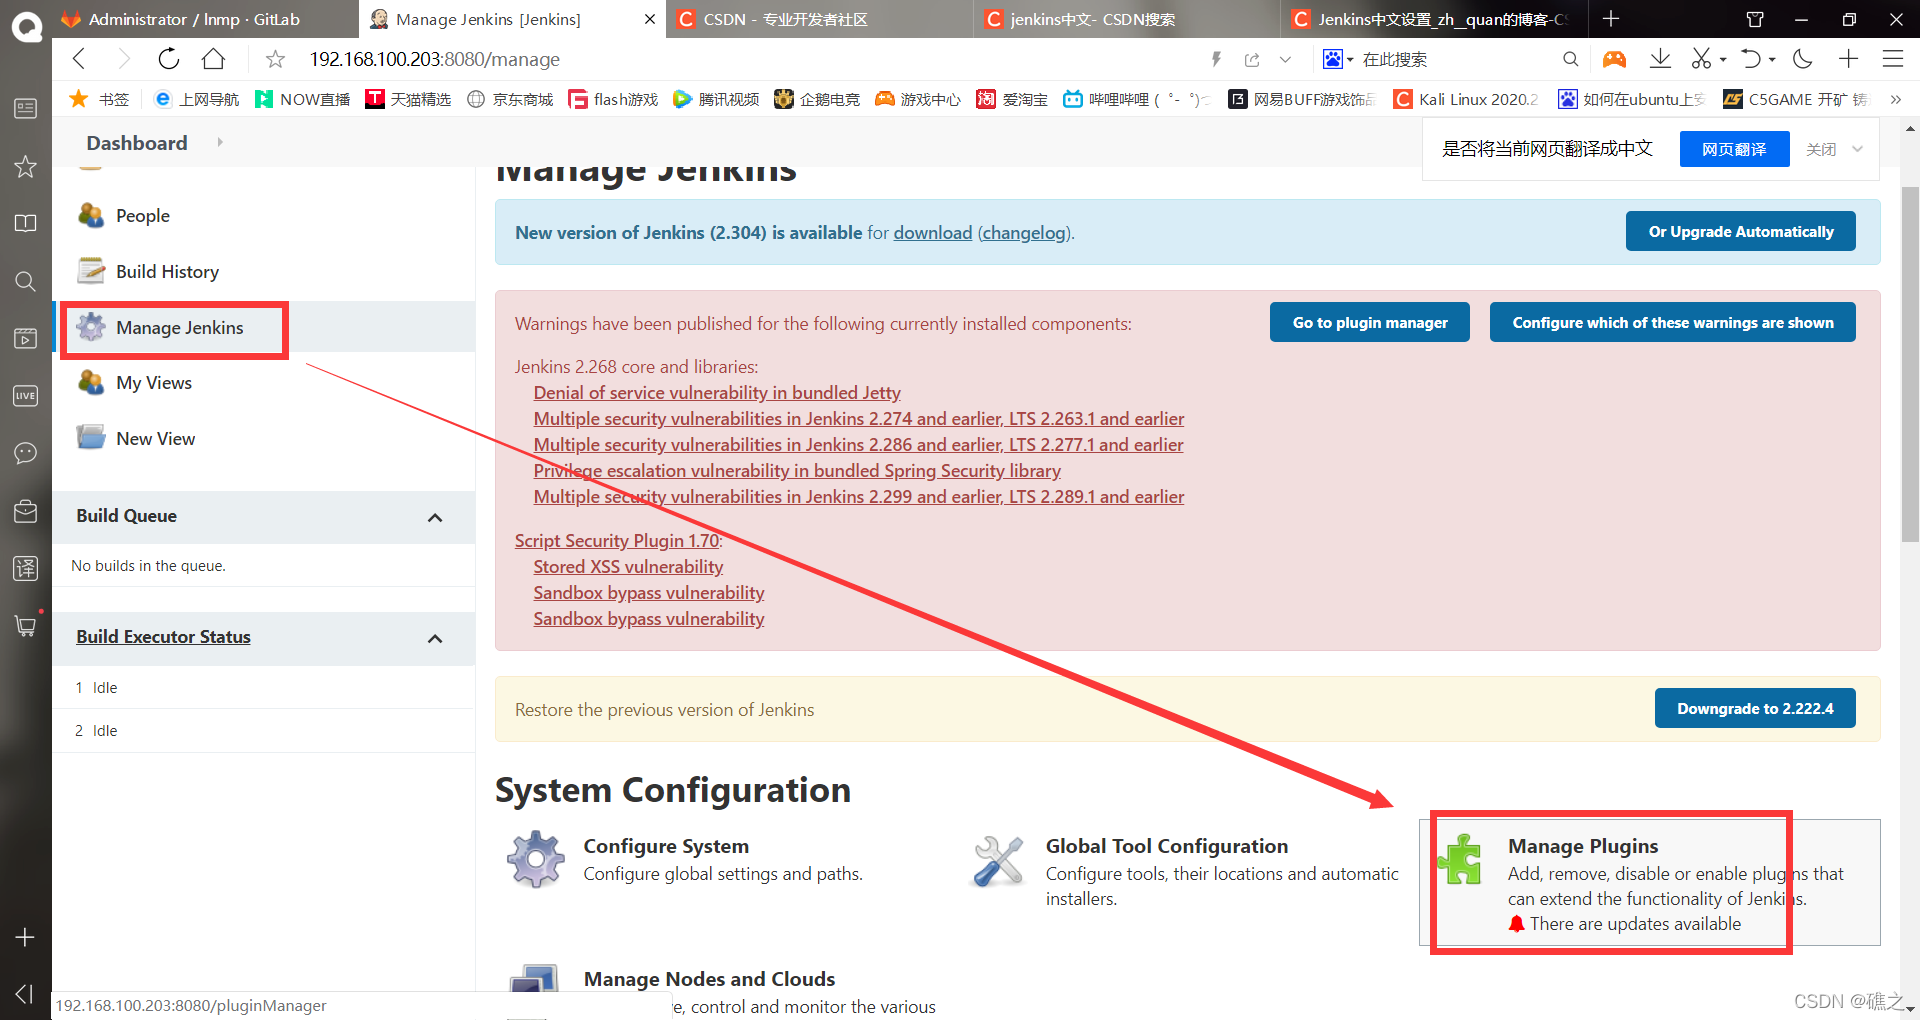This screenshot has height=1020, width=1920.
Task: Click the Manage Plugins puzzle icon
Action: point(1460,859)
